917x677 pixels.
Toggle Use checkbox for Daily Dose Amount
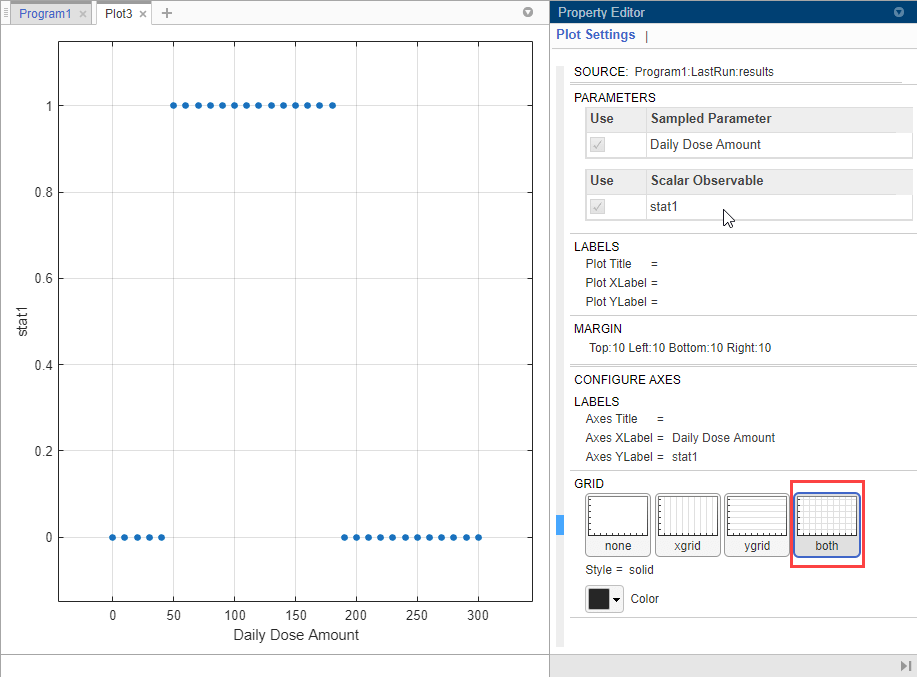click(x=597, y=144)
